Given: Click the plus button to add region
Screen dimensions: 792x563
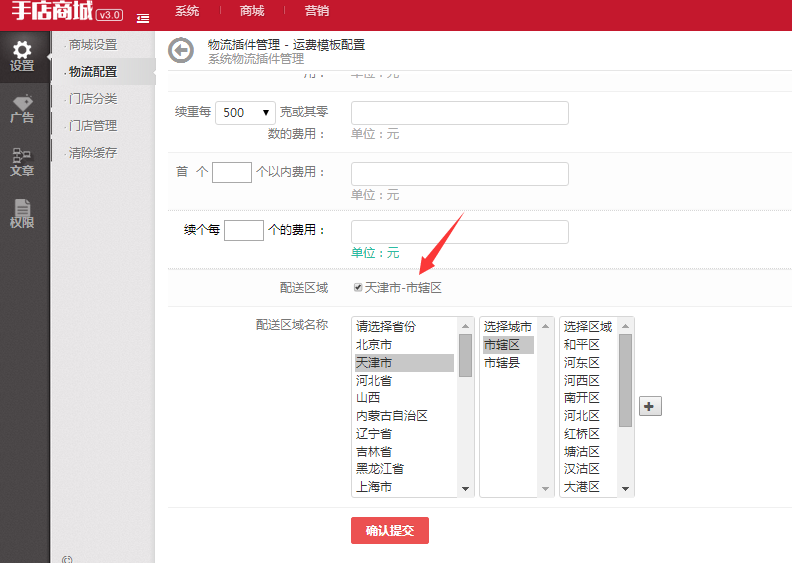Looking at the screenshot, I should click(650, 406).
